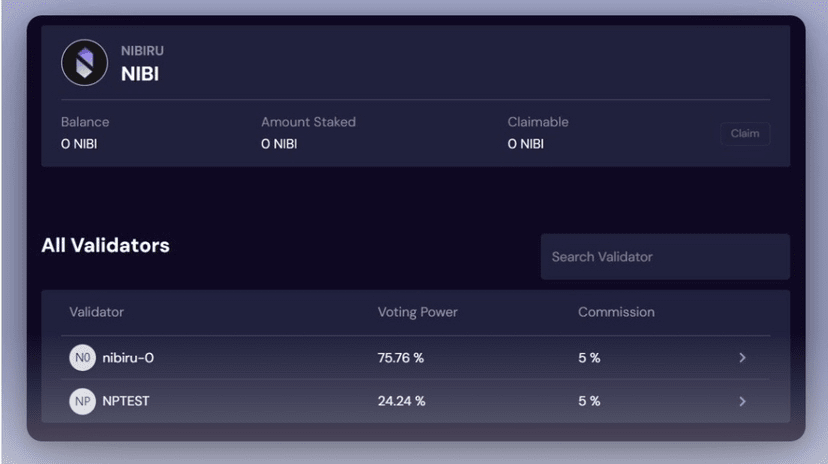Sort by the Commission column header
Screen dimensions: 828x464
click(616, 312)
